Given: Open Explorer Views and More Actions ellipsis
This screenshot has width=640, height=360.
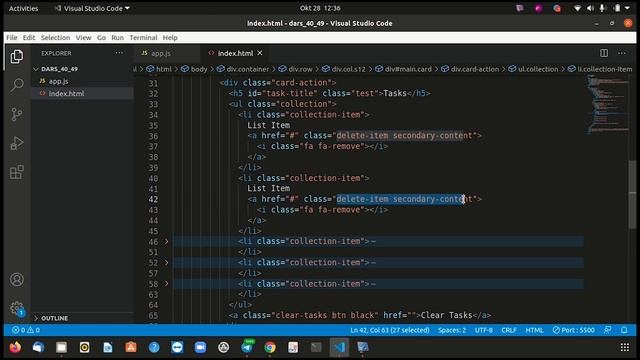Looking at the screenshot, I should tap(119, 53).
